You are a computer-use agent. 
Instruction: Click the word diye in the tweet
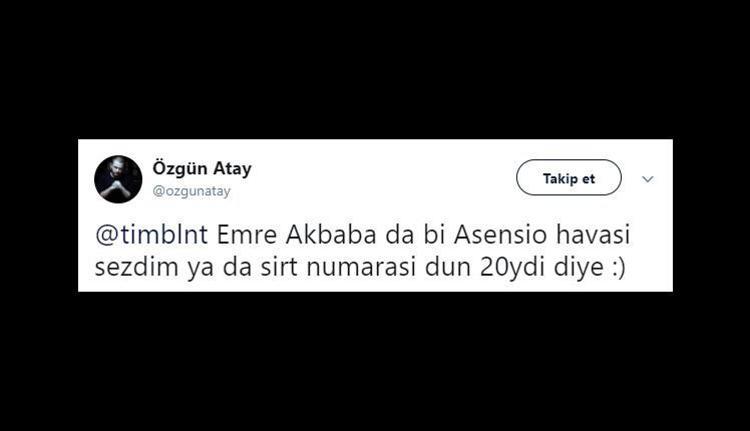579,267
